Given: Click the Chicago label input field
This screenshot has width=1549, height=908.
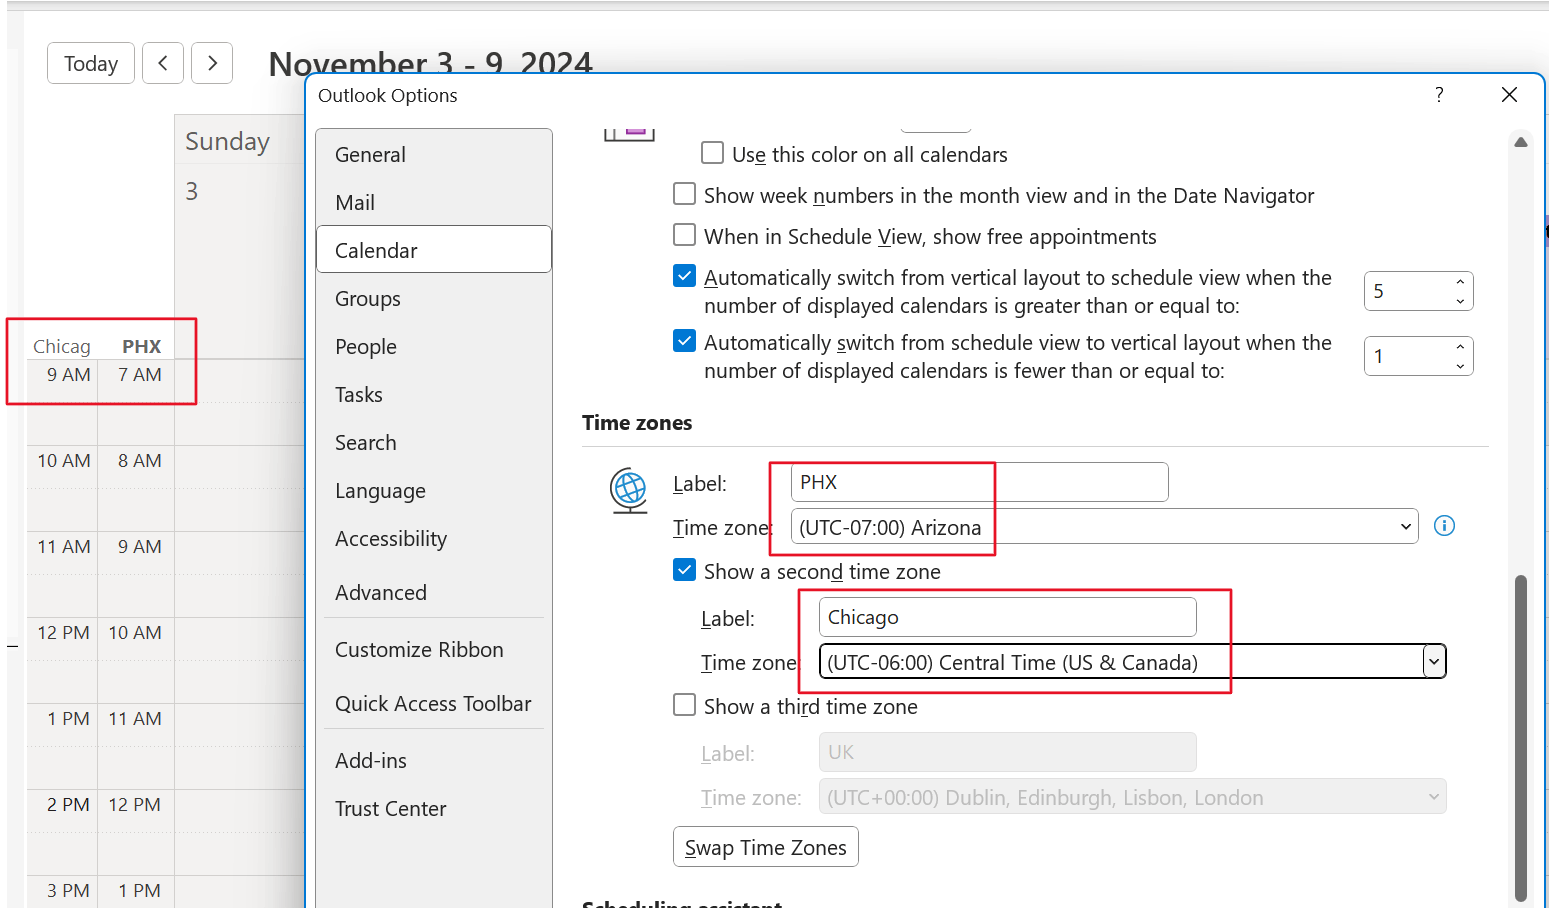Looking at the screenshot, I should [x=1008, y=617].
